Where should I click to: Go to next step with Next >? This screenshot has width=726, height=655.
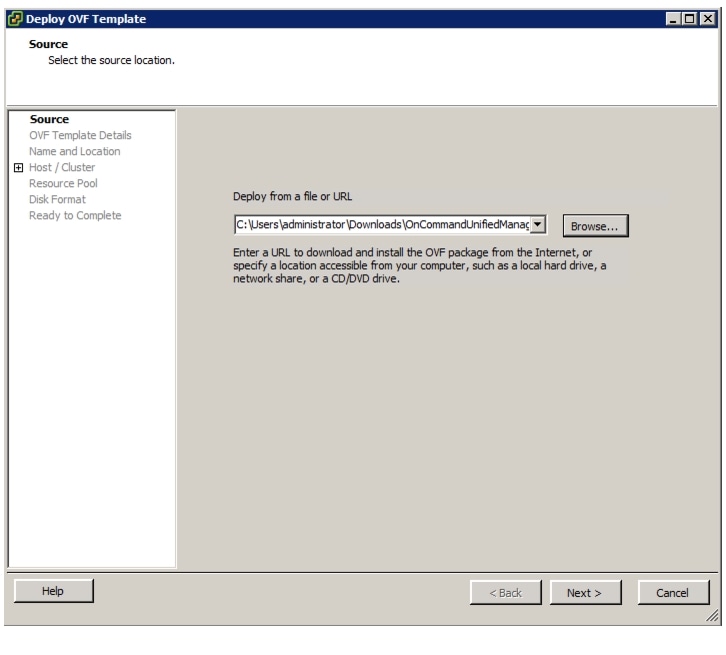tap(585, 593)
